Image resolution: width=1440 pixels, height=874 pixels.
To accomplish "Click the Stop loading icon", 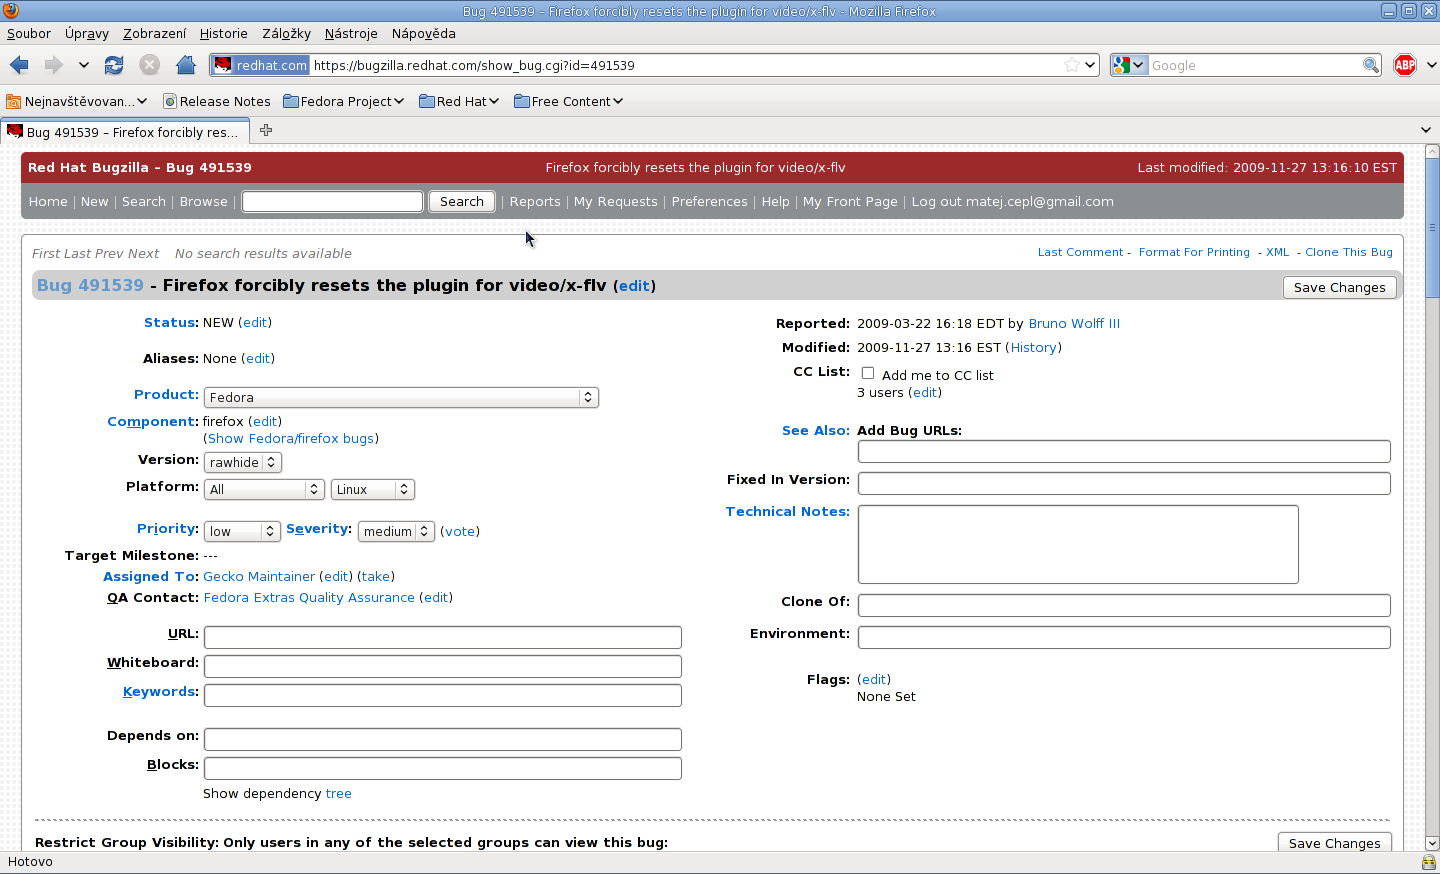I will coord(150,65).
